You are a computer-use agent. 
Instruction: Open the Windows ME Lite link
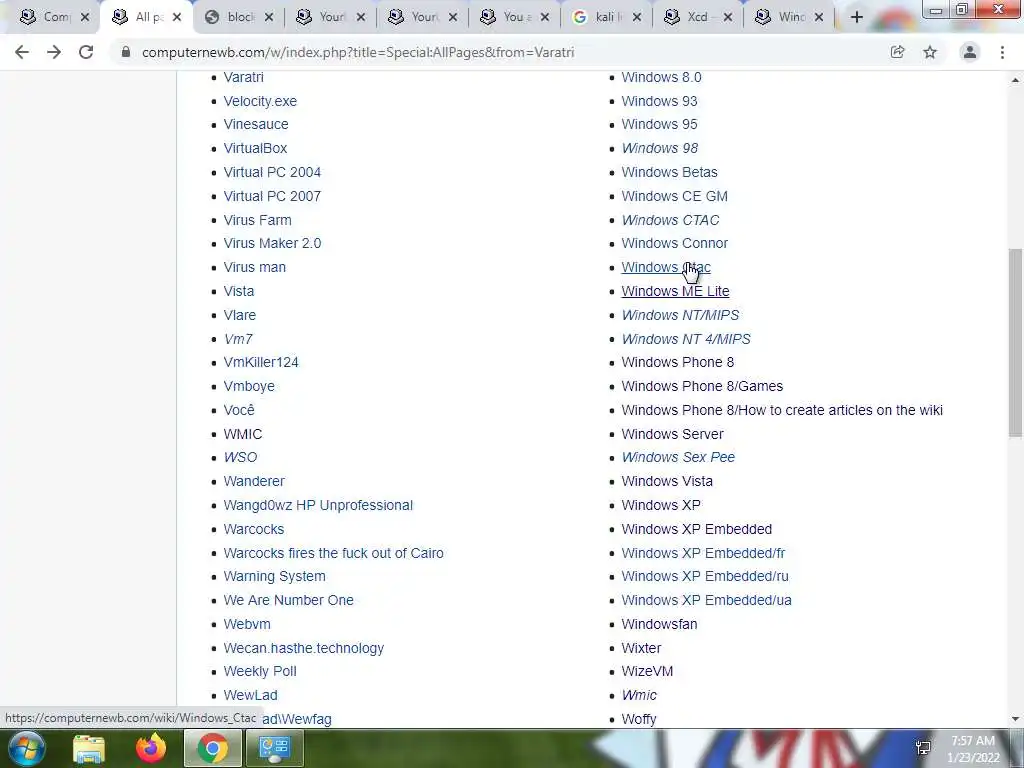(x=675, y=291)
